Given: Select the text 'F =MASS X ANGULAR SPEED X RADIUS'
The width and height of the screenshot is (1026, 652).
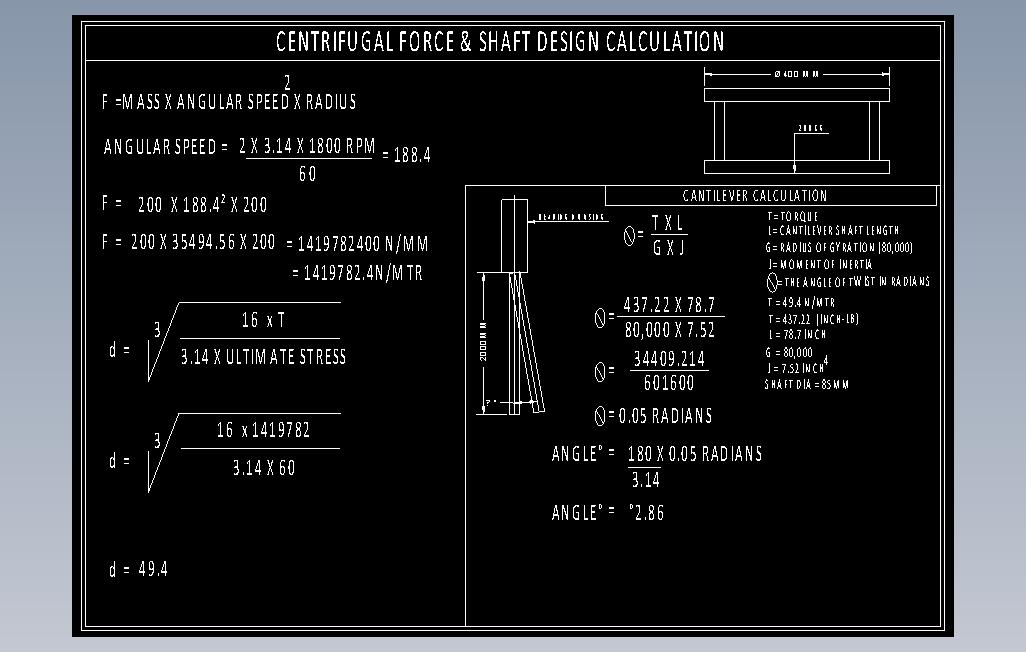Looking at the screenshot, I should (229, 101).
